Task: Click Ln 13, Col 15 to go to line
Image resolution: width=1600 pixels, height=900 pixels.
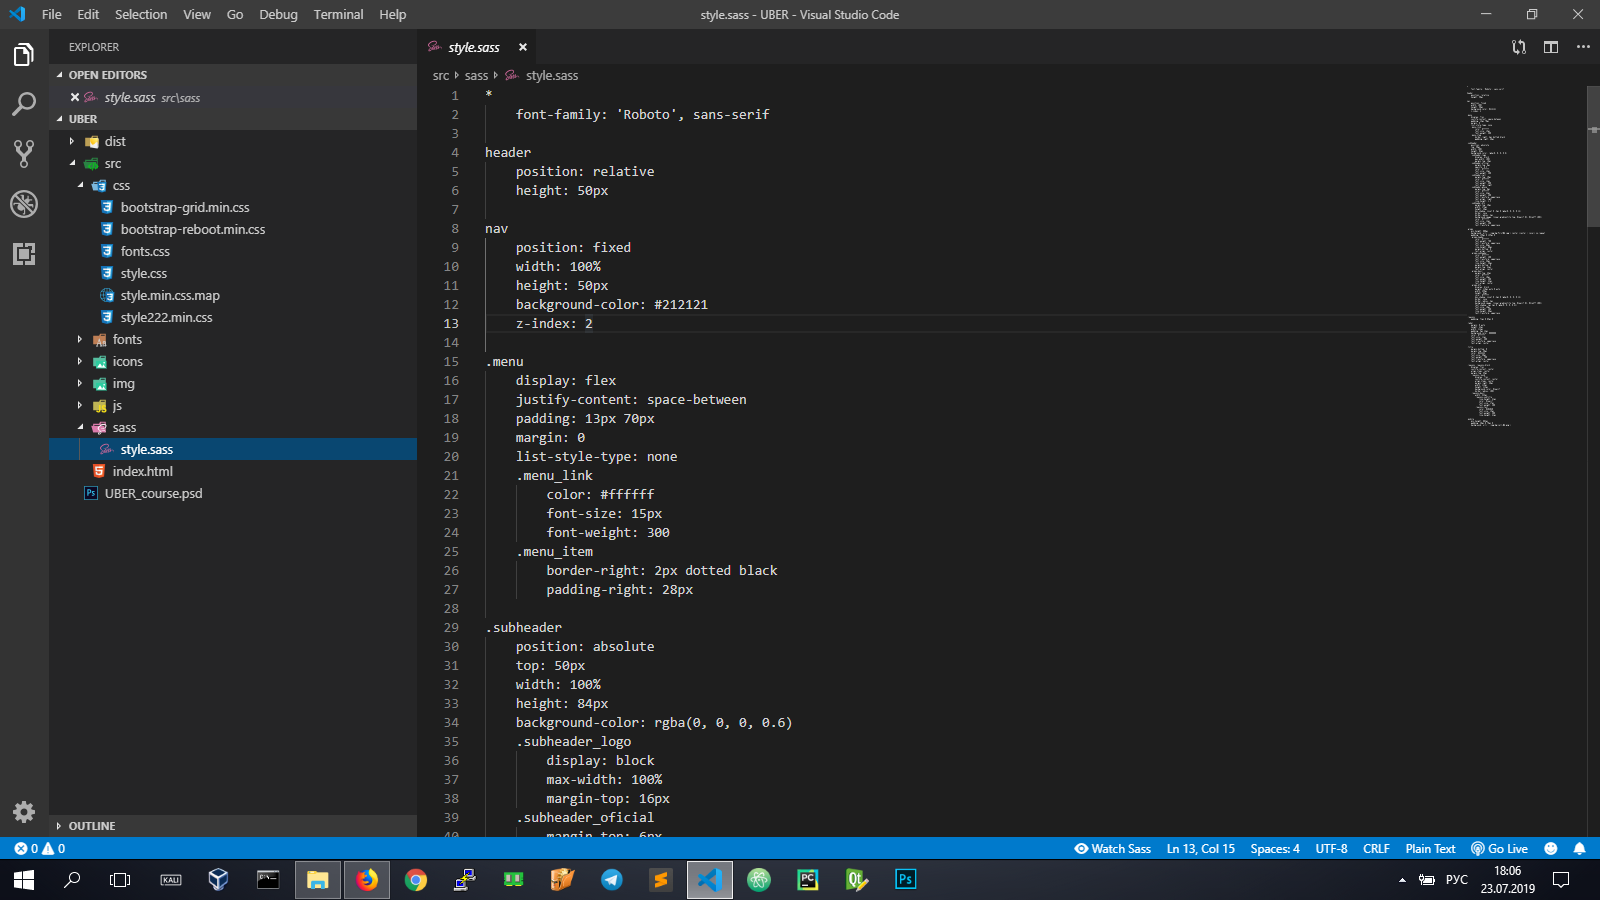Action: tap(1201, 848)
